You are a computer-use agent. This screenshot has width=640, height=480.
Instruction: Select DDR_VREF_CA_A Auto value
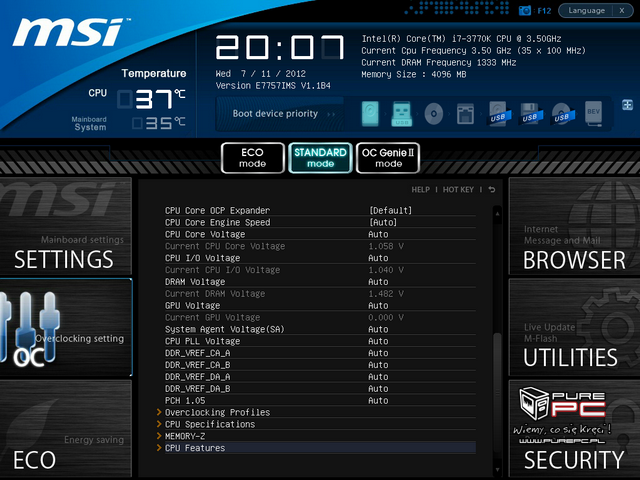[378, 353]
